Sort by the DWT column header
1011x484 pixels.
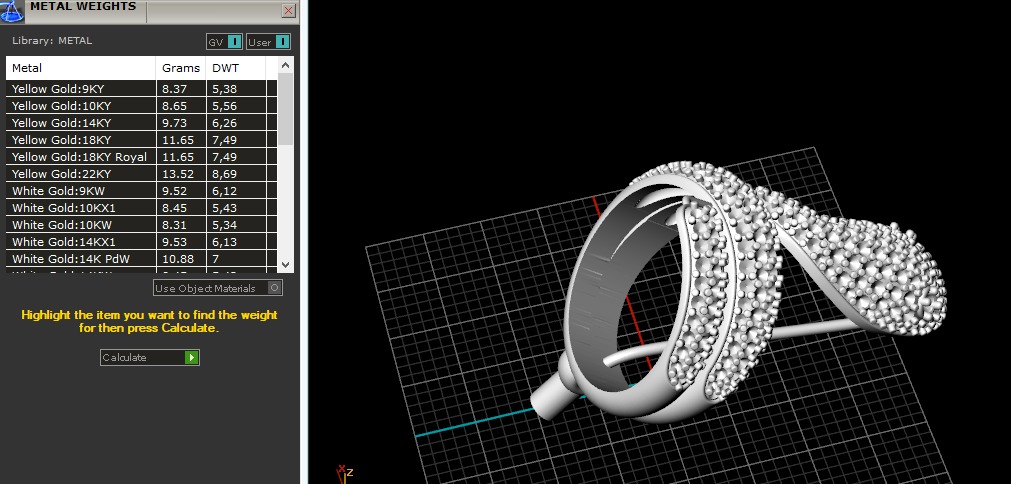(235, 68)
